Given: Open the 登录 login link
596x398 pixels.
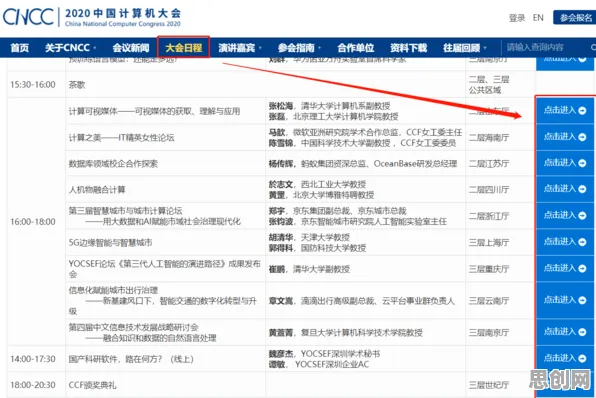Looking at the screenshot, I should (x=517, y=18).
